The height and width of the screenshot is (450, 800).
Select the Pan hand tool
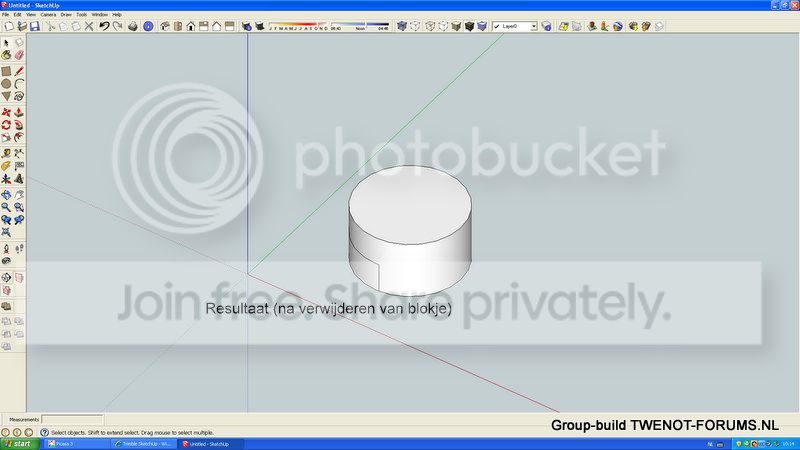point(19,194)
